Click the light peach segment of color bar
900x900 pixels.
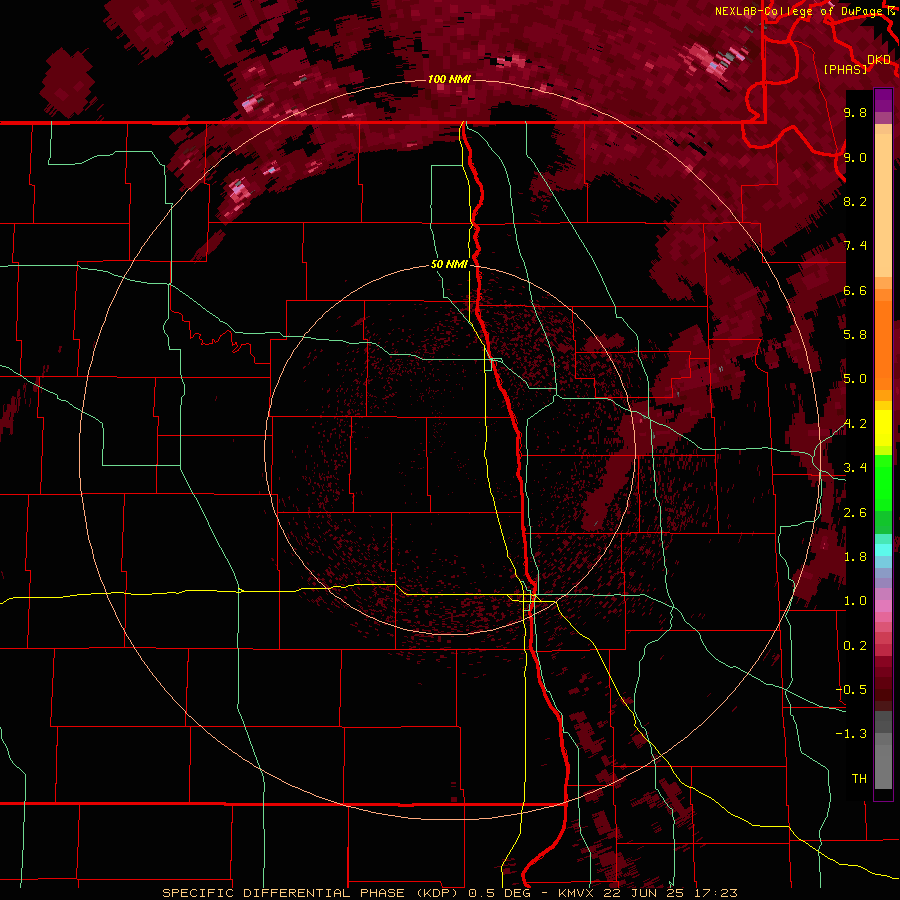883,207
